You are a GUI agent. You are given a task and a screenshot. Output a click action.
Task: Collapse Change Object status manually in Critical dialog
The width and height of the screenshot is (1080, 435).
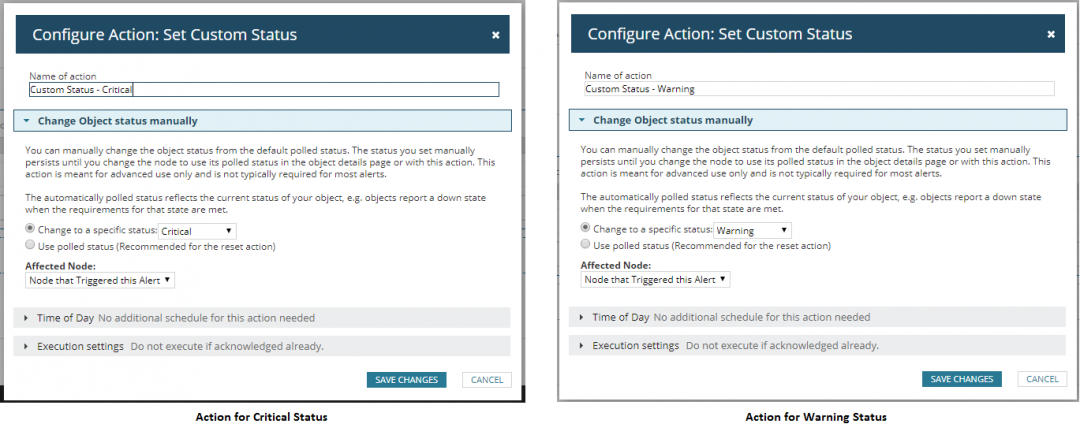tap(262, 120)
